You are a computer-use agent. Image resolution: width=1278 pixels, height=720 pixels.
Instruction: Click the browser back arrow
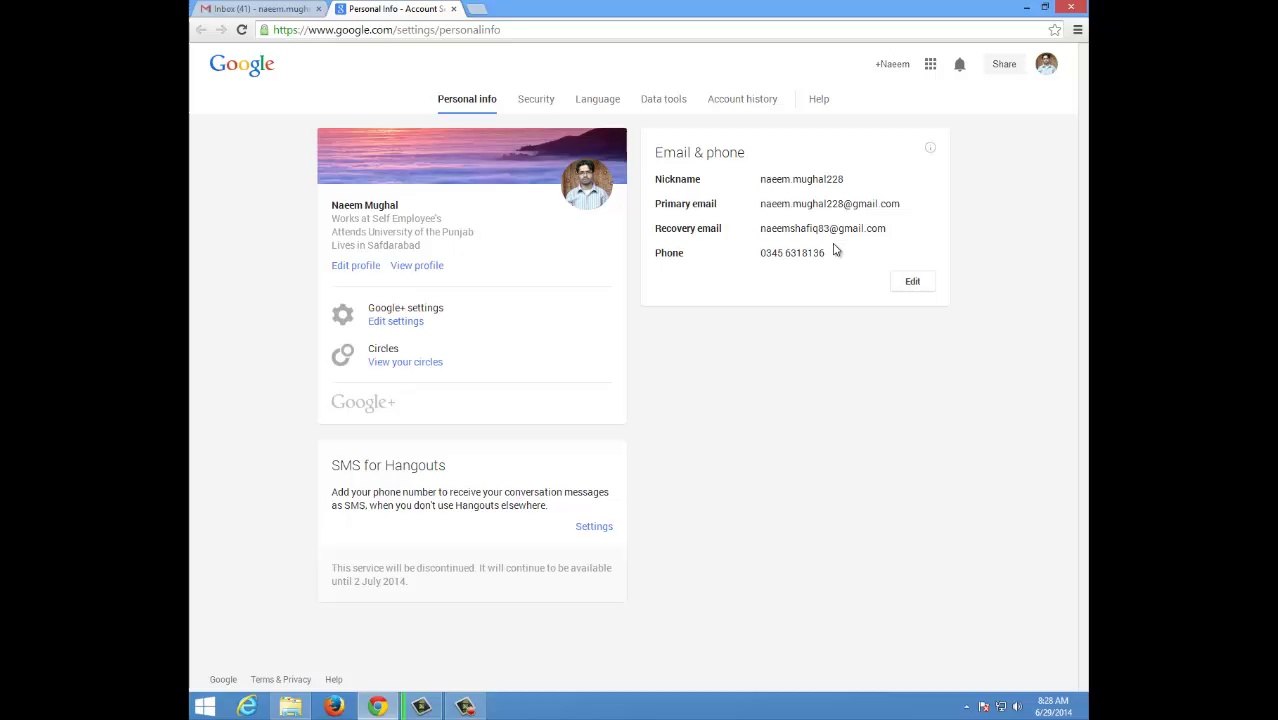tap(201, 30)
